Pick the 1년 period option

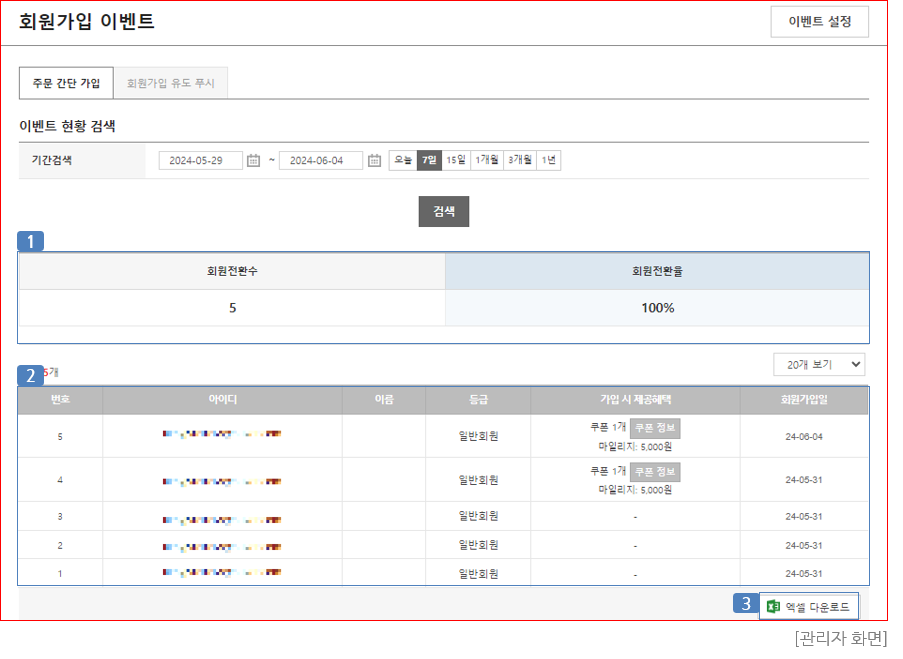[548, 161]
